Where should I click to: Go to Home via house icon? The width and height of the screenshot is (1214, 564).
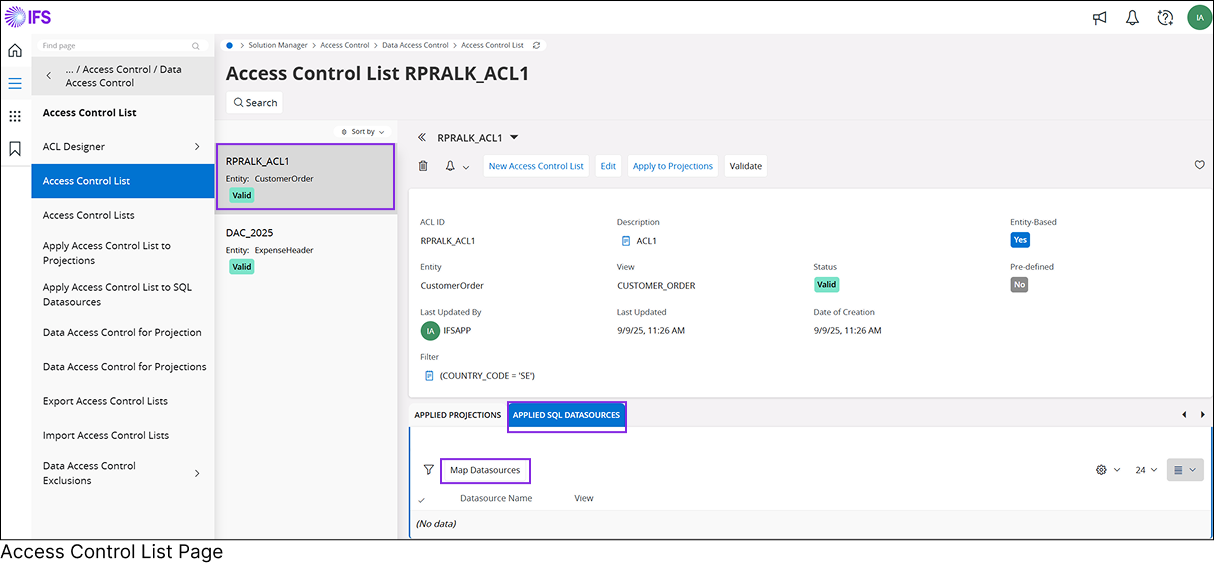point(15,51)
